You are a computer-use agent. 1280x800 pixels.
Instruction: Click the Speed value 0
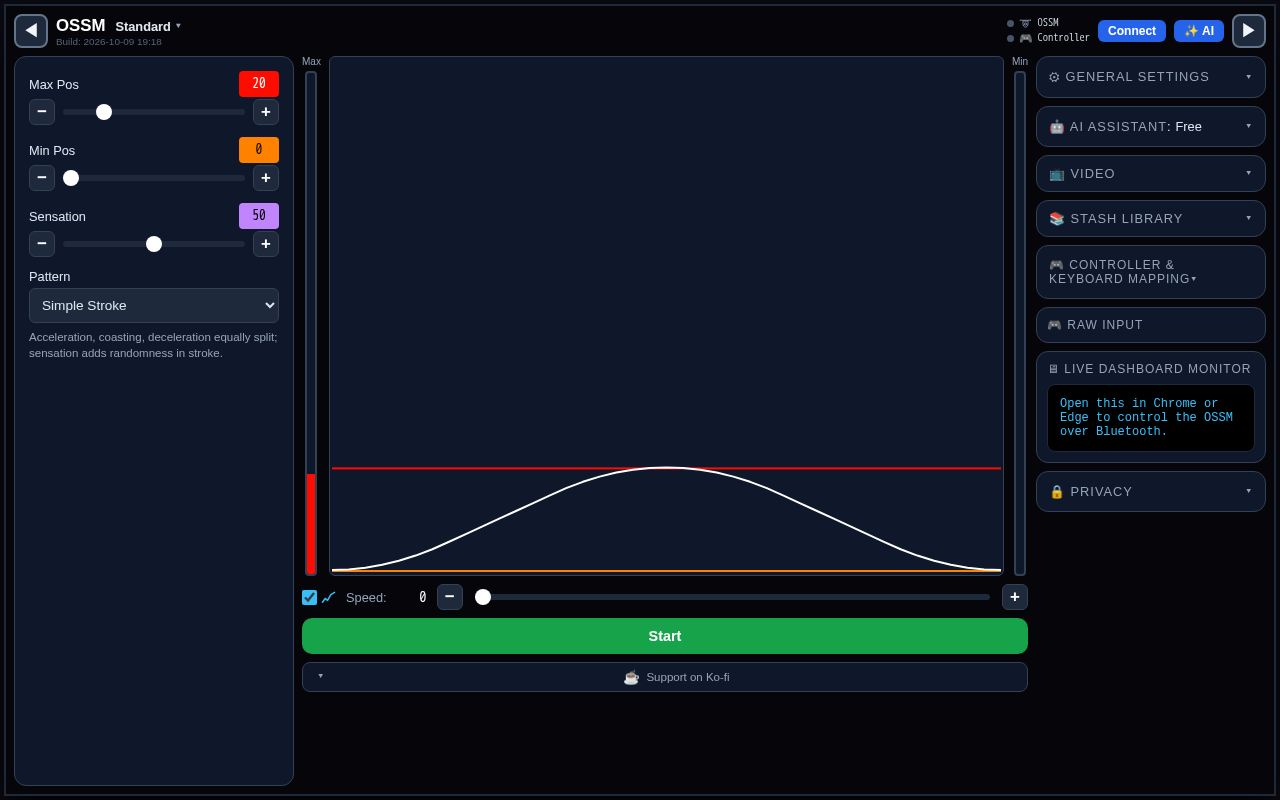click(422, 597)
